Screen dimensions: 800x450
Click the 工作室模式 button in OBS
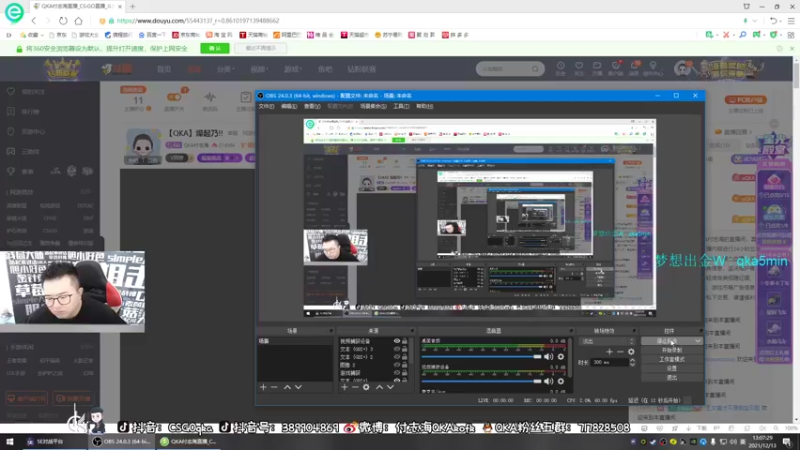point(671,359)
